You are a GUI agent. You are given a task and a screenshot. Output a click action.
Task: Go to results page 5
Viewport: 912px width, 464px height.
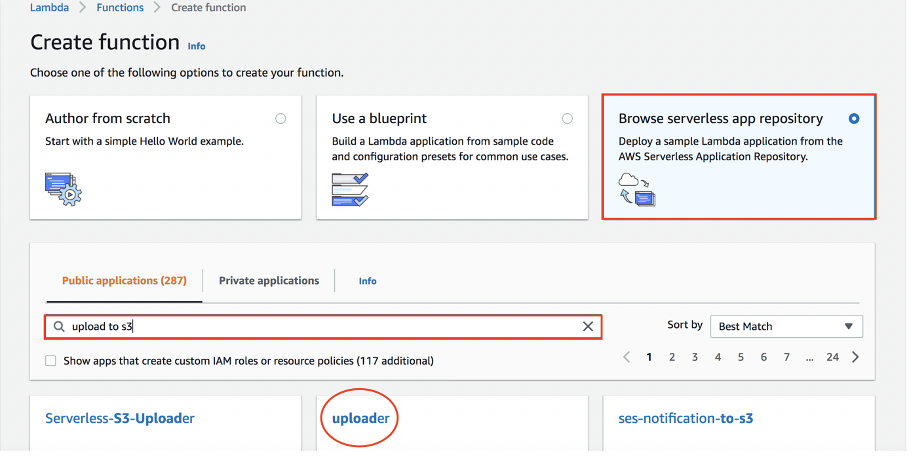coord(740,357)
